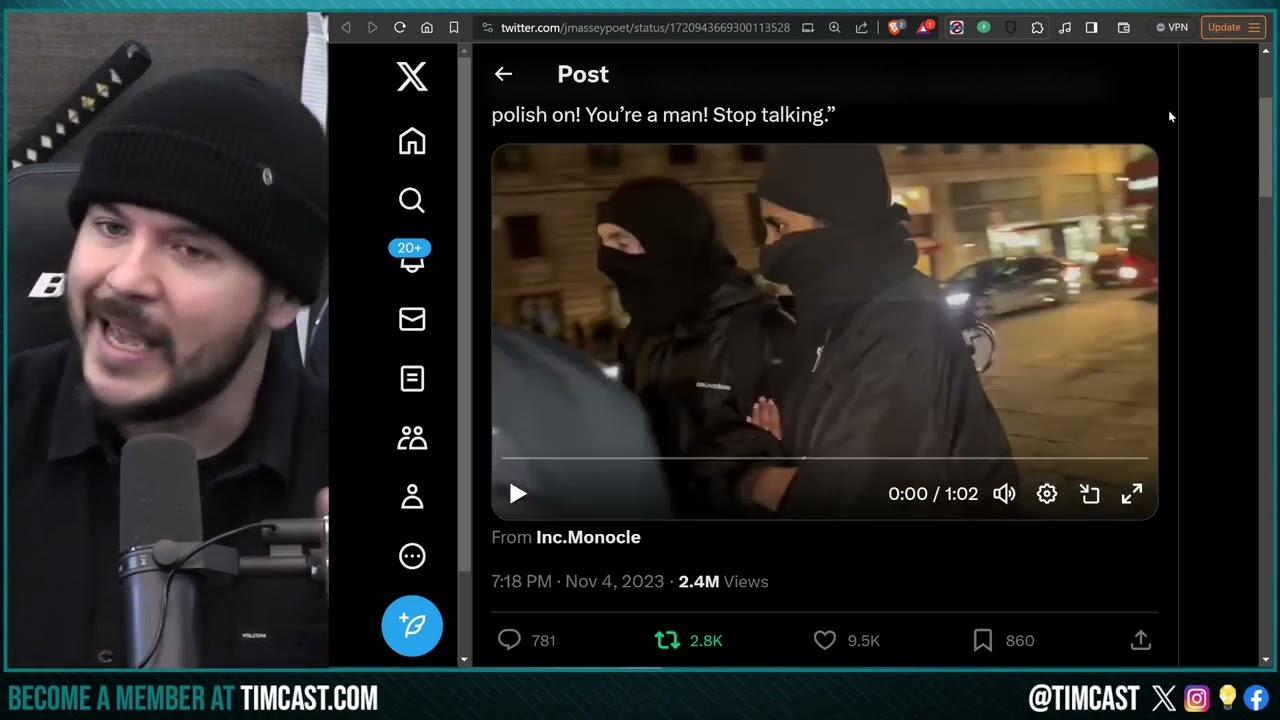Screen dimensions: 1280x720
Task: Bookmark this page in the browser toolbar
Action: pos(454,28)
